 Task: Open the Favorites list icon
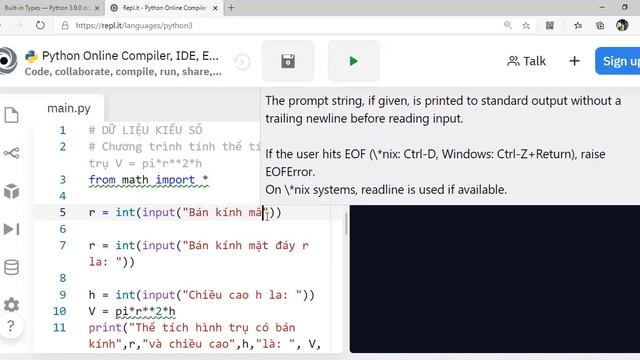(578, 25)
